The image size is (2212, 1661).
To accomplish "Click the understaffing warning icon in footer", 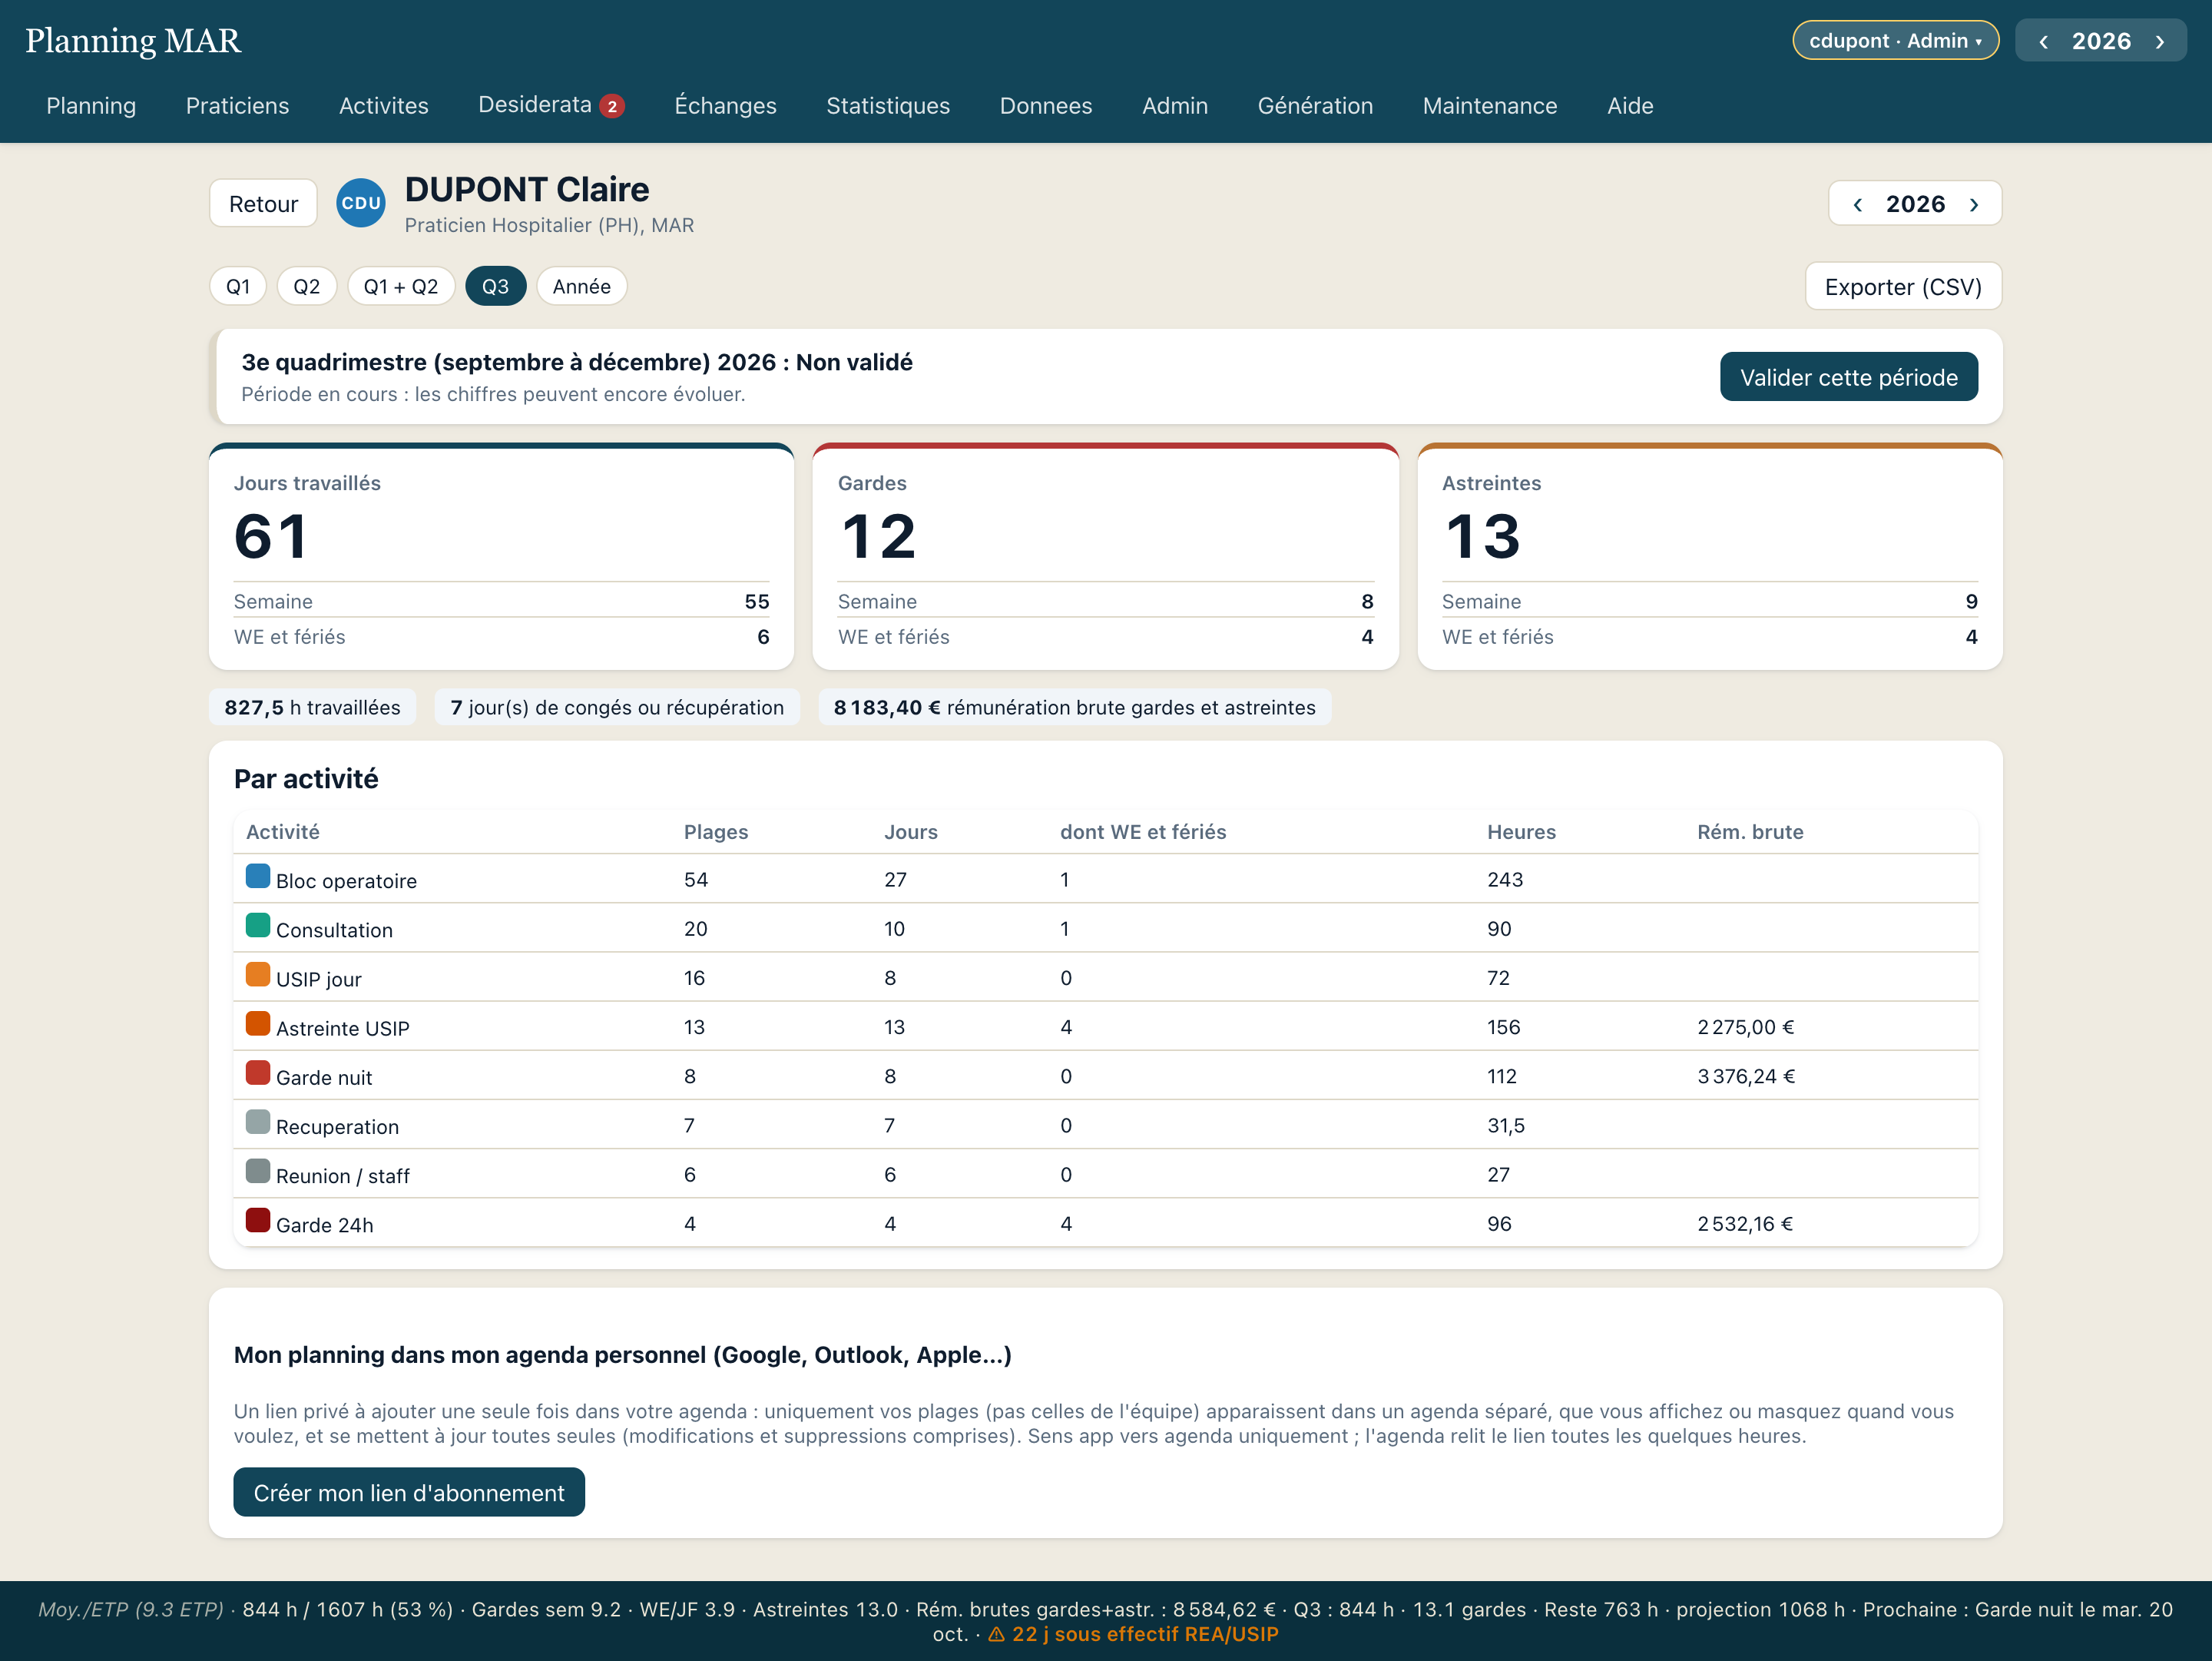I will click(x=996, y=1634).
